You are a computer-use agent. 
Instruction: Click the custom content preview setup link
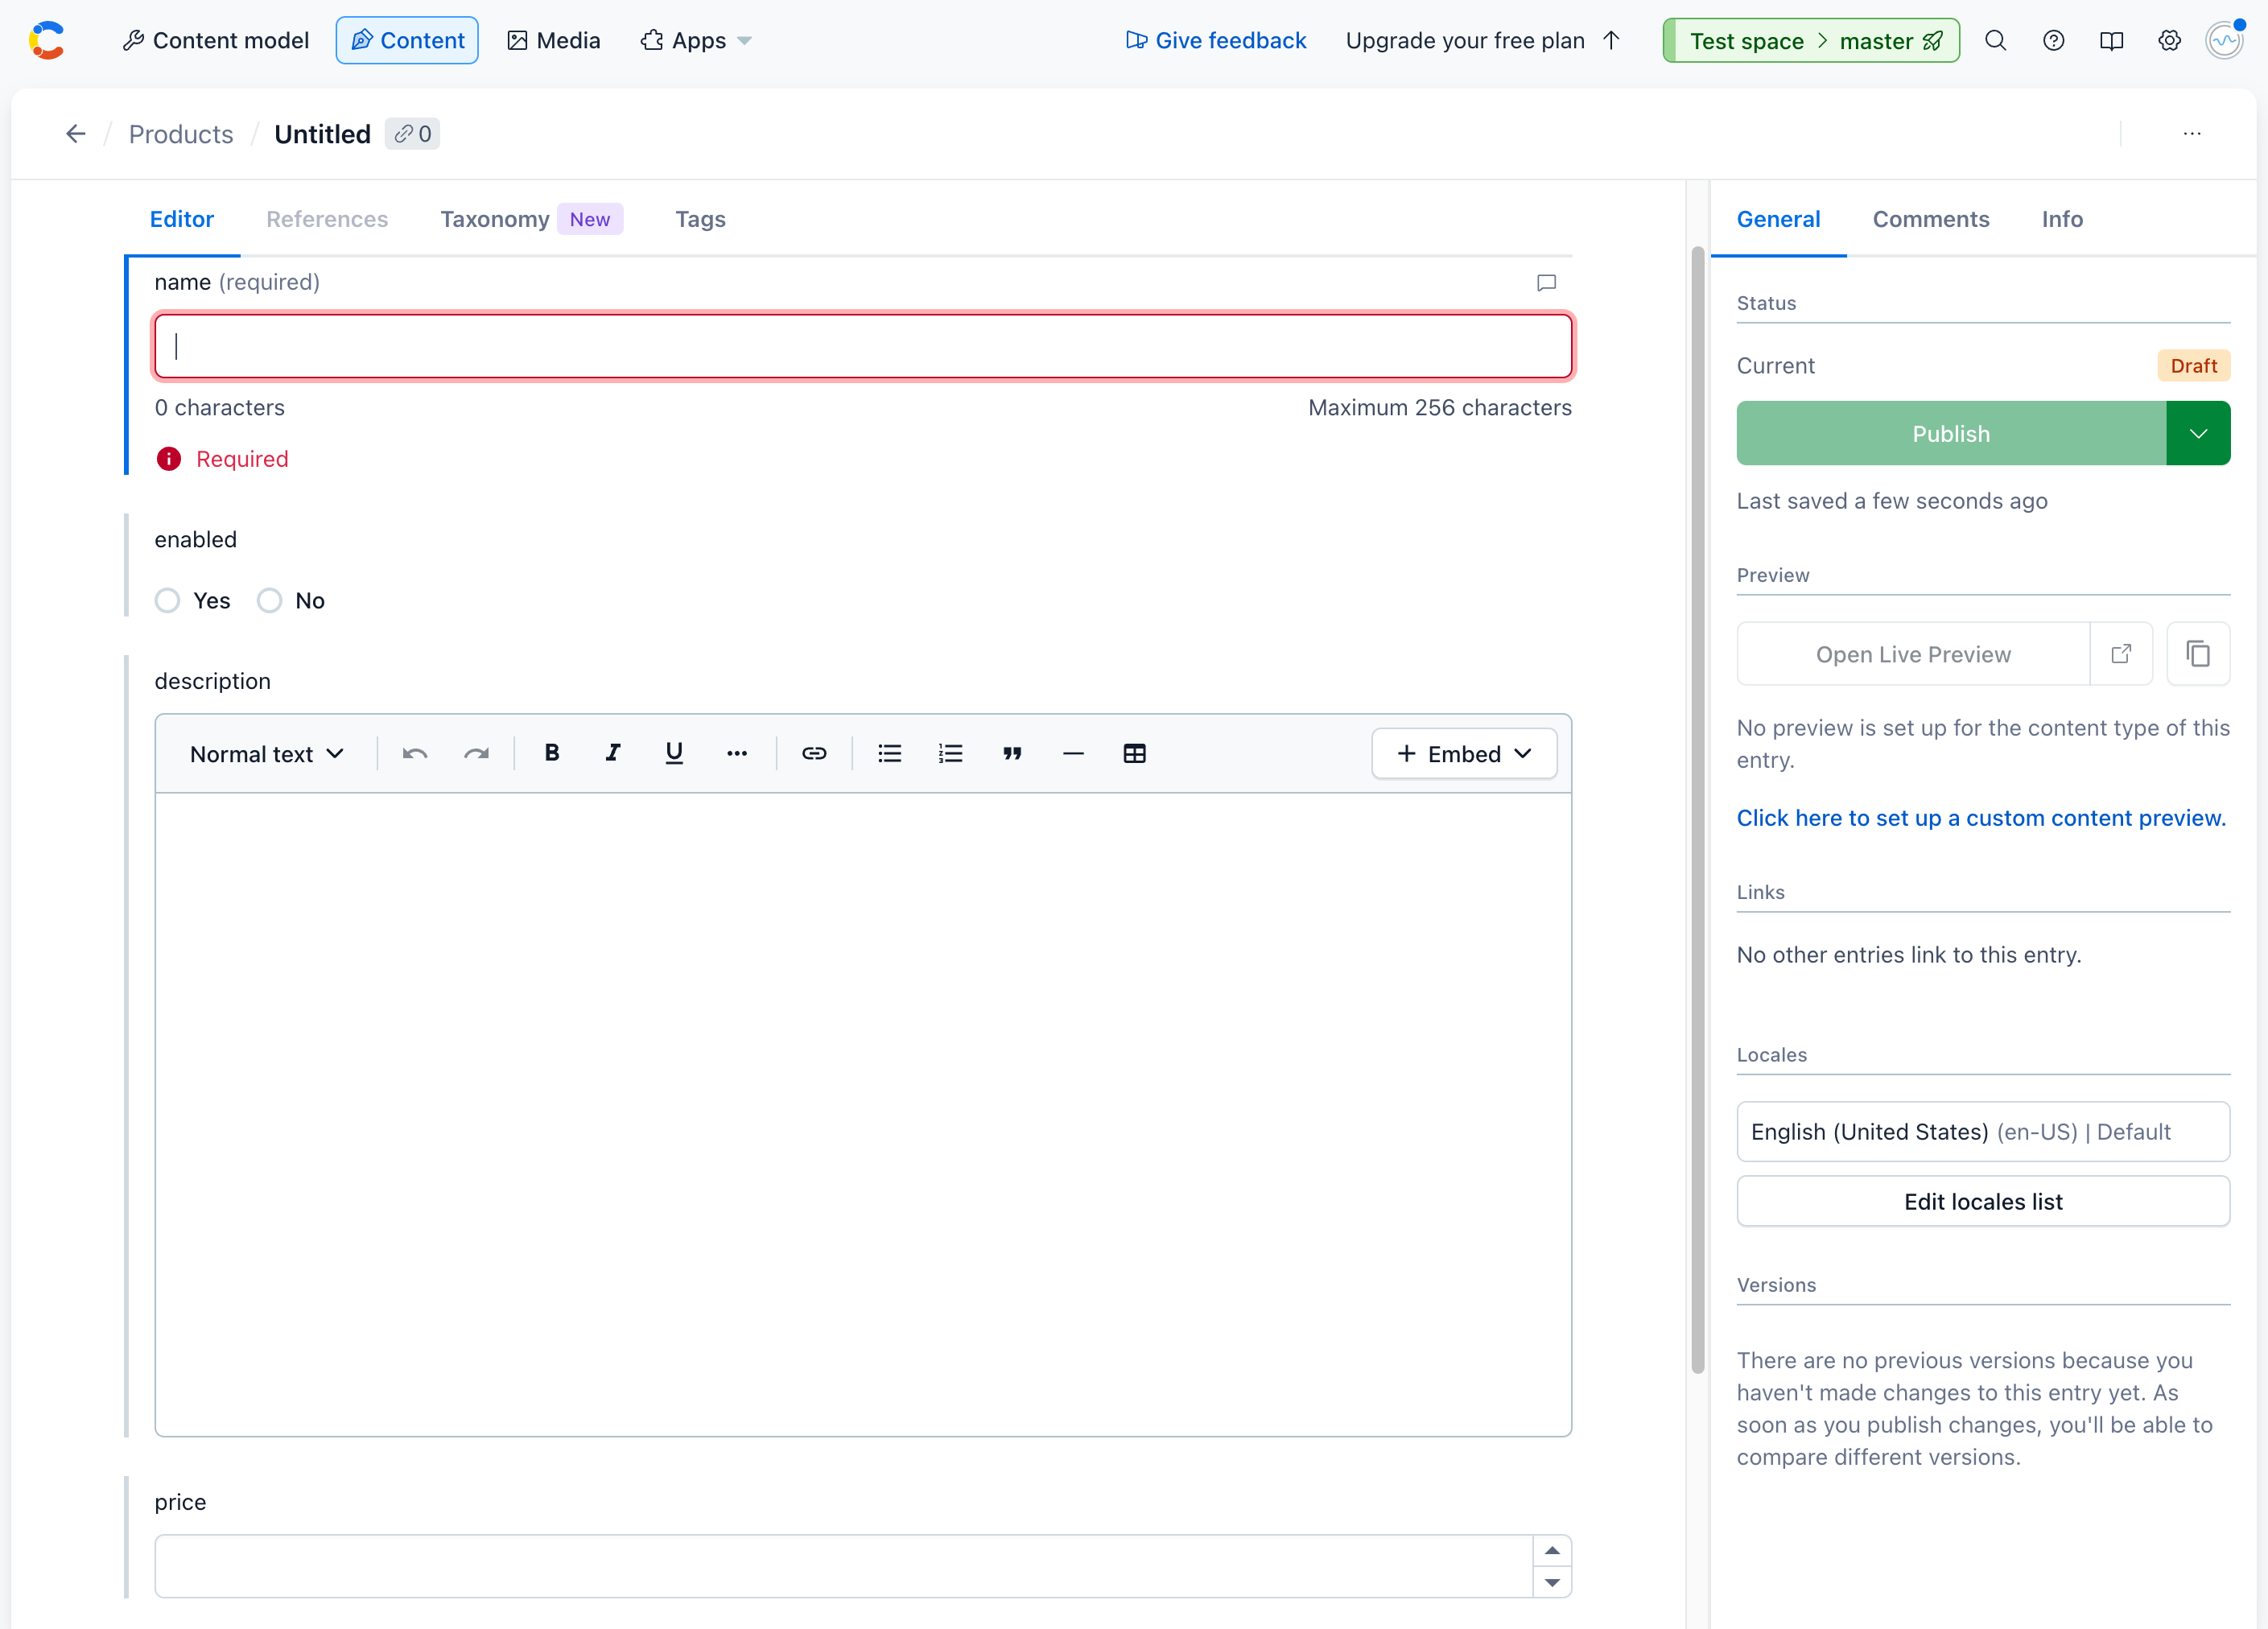1981,818
